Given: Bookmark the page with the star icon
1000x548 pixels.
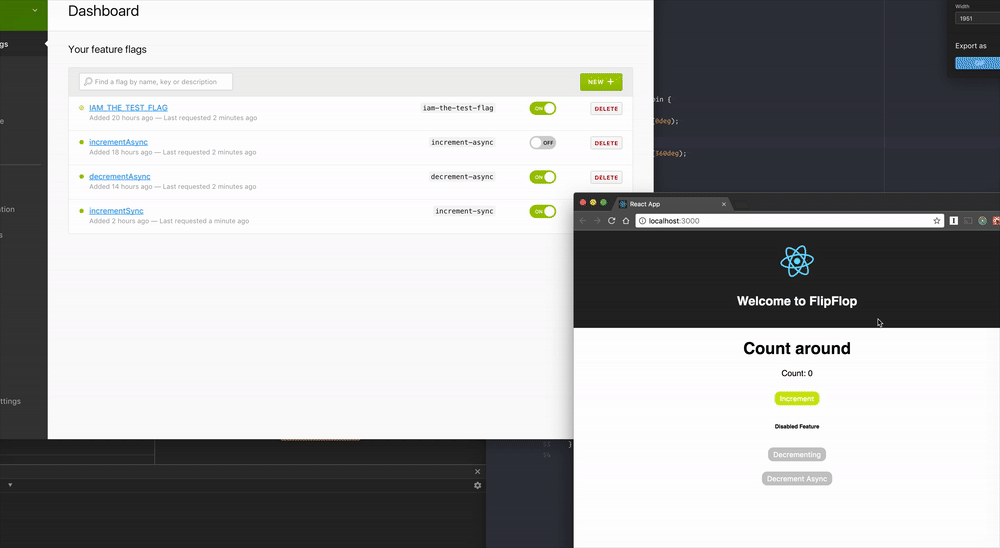Looking at the screenshot, I should [x=937, y=220].
